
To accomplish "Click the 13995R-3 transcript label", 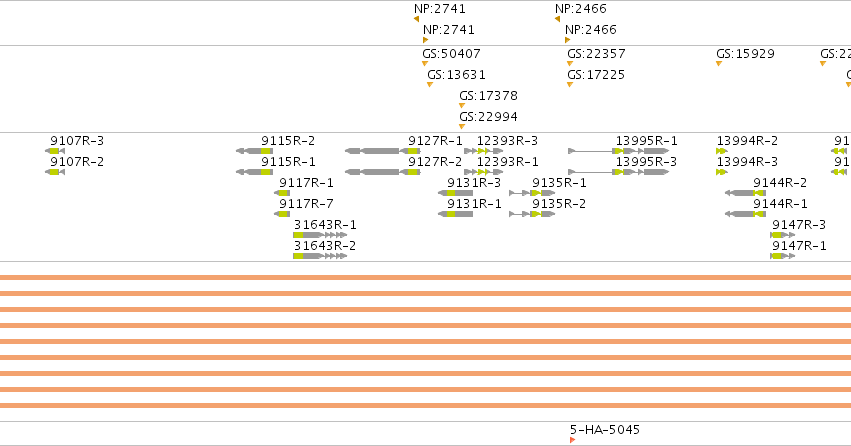I will click(646, 162).
